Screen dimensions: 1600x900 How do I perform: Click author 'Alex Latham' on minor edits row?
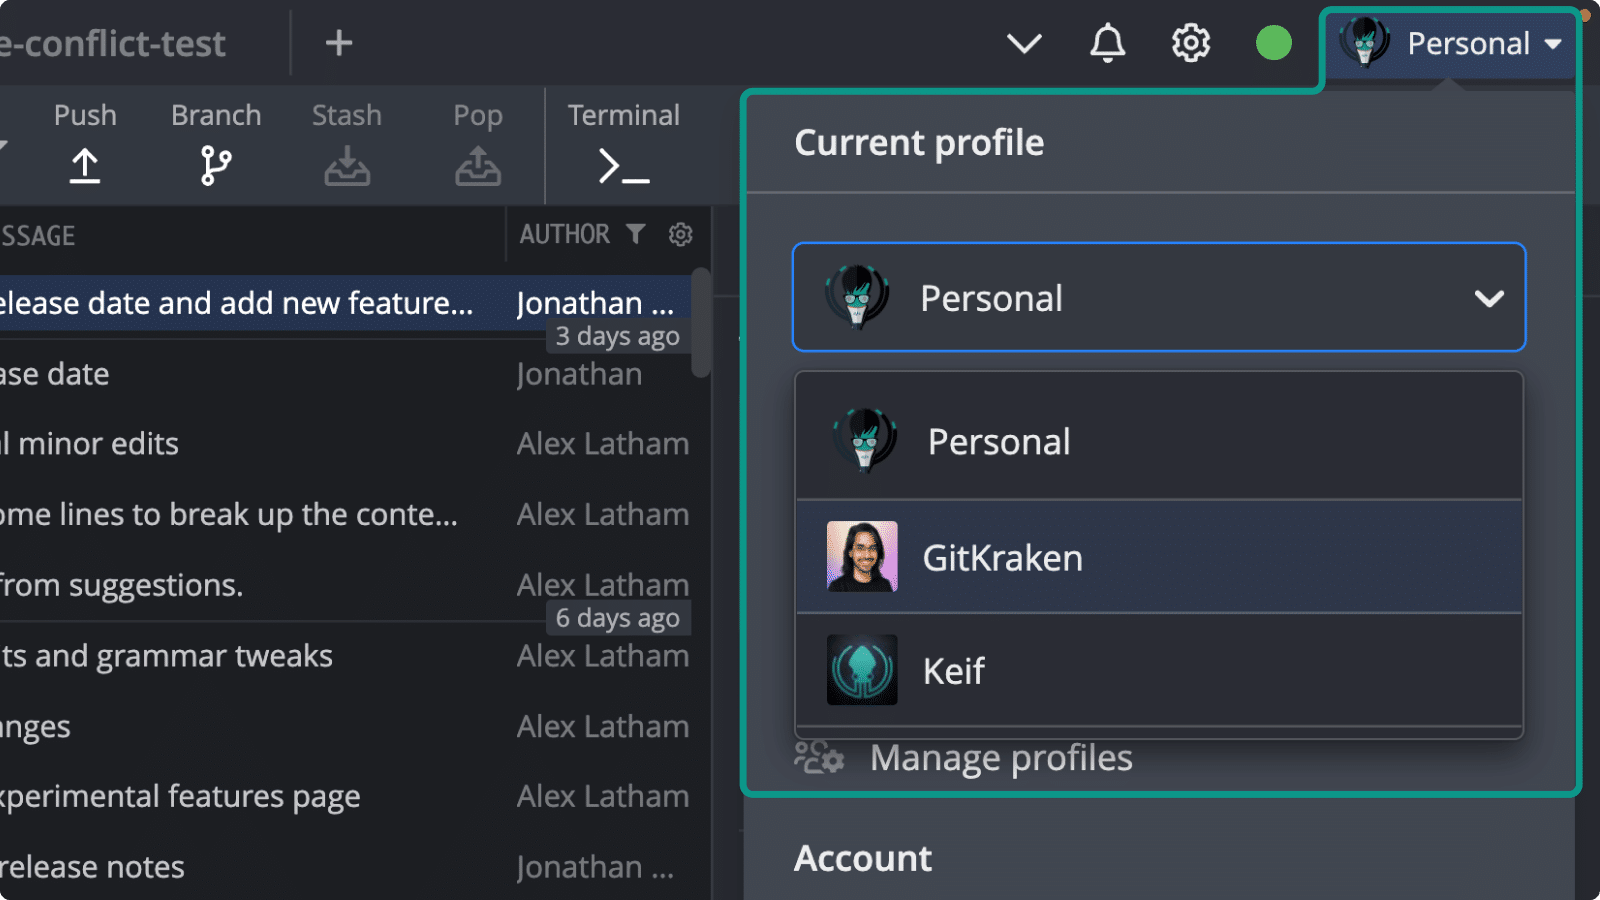click(603, 444)
